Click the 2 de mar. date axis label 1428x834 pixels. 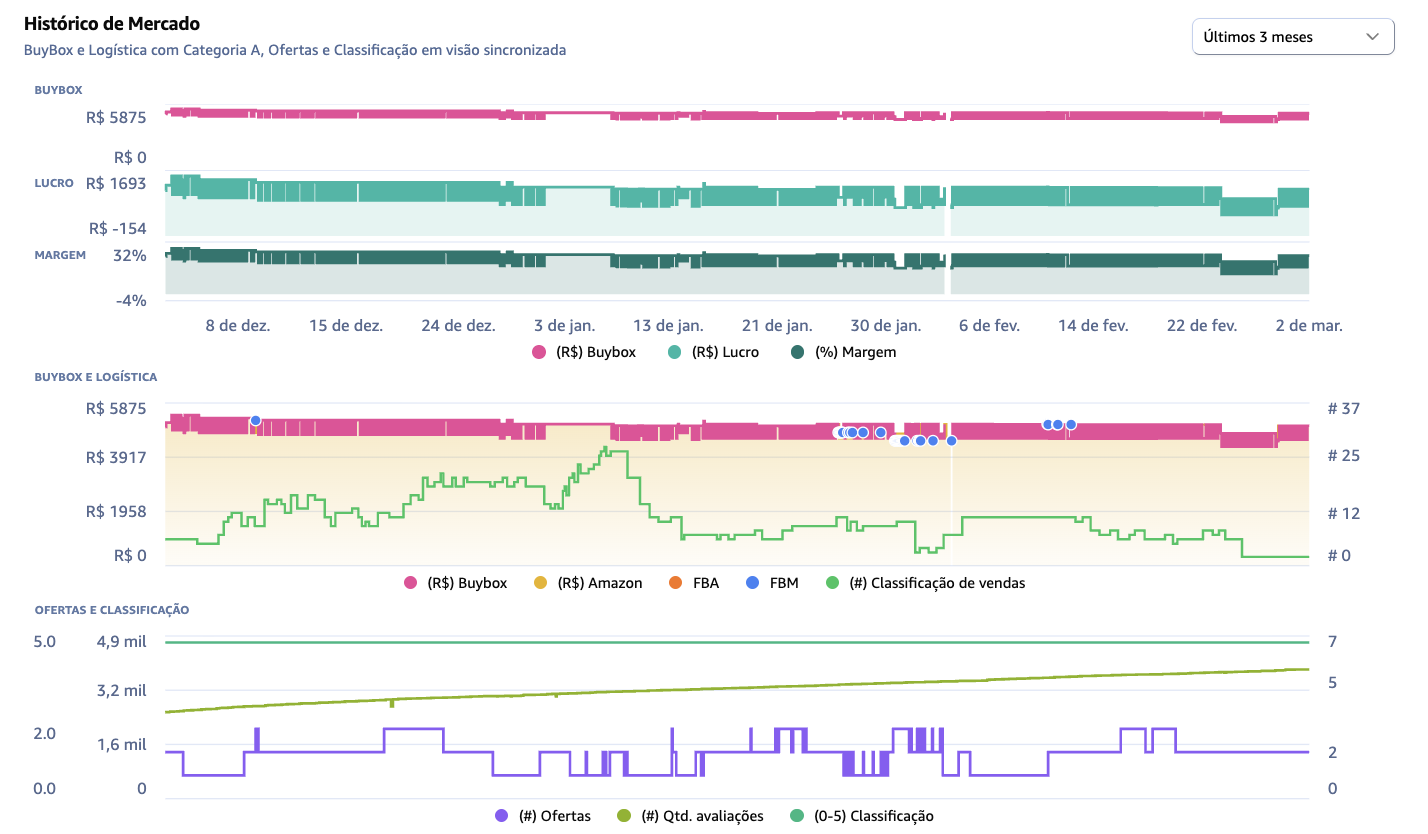pos(1307,326)
